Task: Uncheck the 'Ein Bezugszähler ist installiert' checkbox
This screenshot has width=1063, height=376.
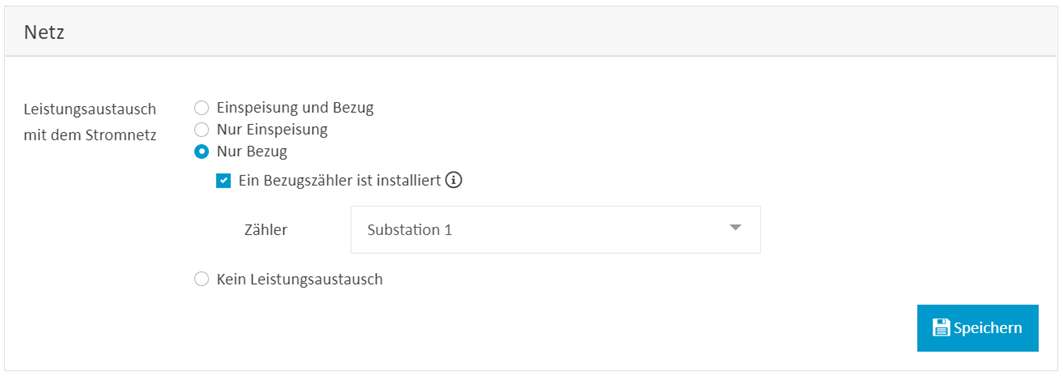Action: tap(223, 182)
